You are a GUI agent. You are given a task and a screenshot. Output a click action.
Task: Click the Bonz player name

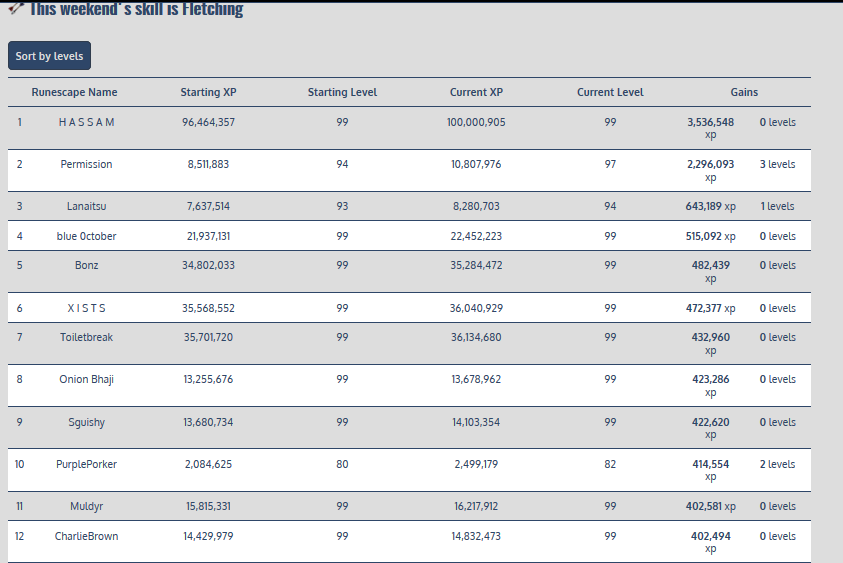tap(86, 265)
